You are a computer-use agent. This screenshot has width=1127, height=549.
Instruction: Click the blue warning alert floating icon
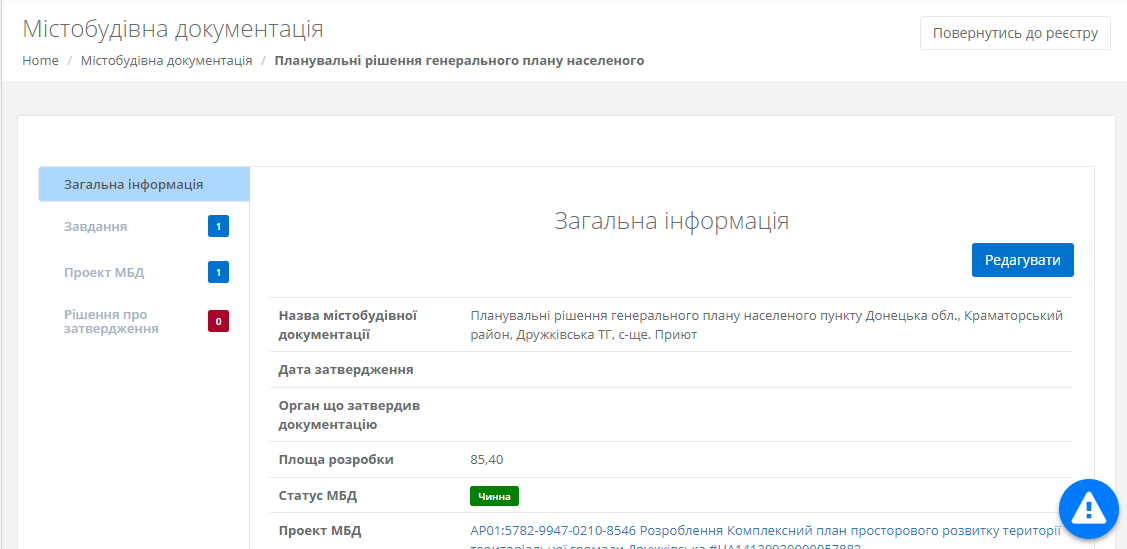point(1087,509)
